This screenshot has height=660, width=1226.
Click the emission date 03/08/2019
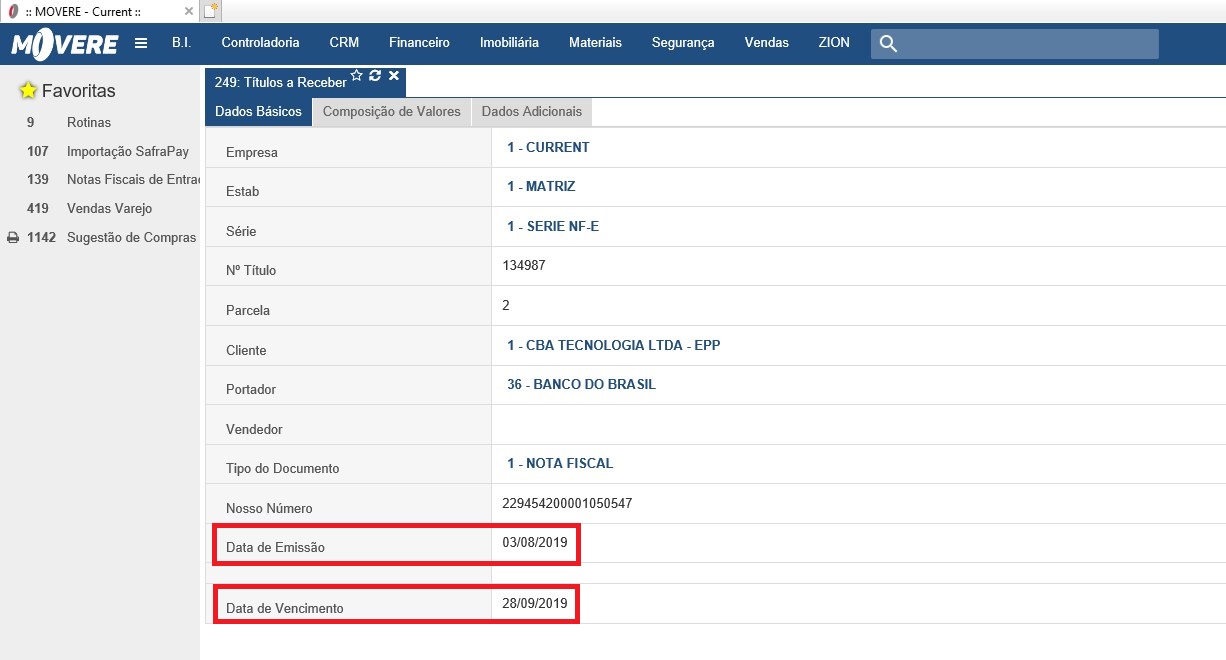tap(535, 543)
